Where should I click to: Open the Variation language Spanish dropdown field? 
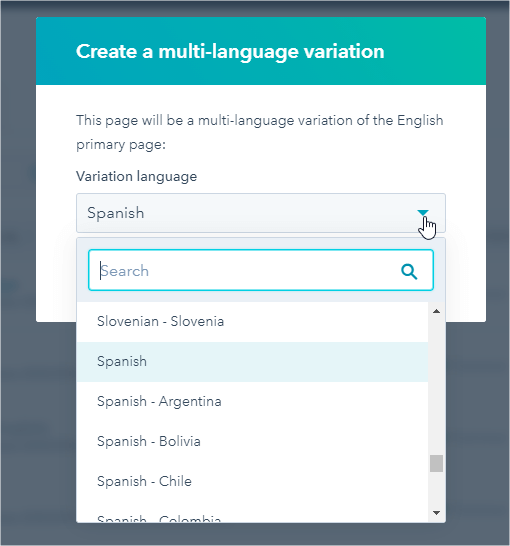click(261, 213)
